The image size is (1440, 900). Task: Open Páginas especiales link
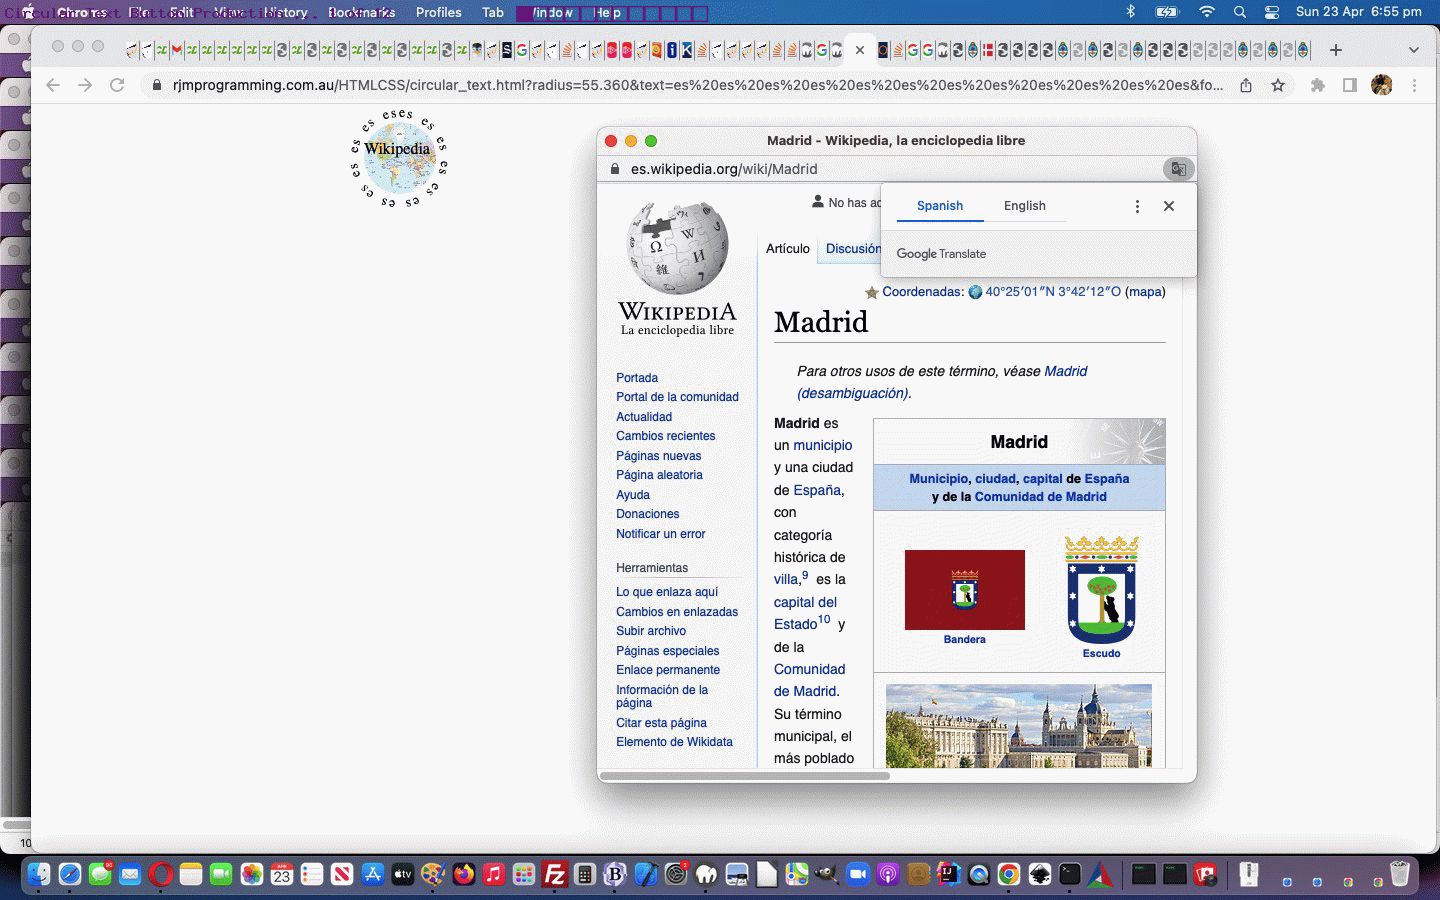point(667,651)
